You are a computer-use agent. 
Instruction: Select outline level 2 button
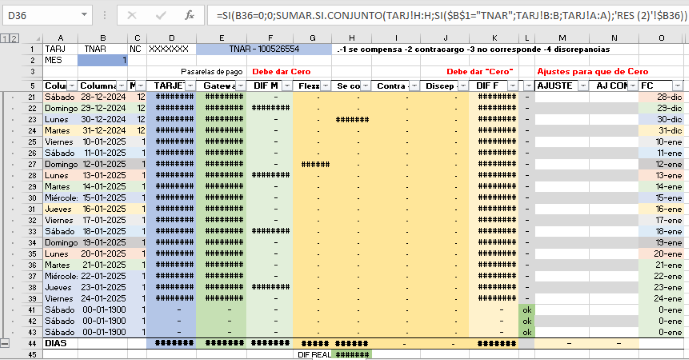pyautogui.click(x=14, y=39)
